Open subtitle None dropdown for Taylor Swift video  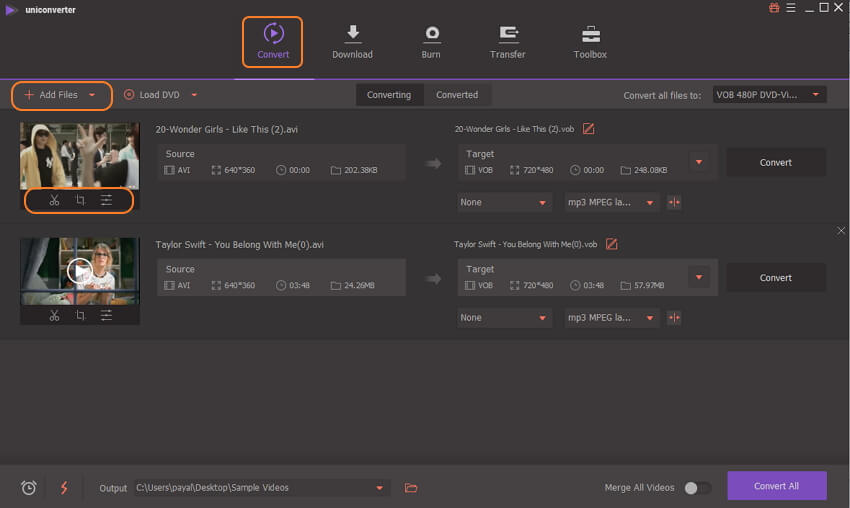click(504, 318)
